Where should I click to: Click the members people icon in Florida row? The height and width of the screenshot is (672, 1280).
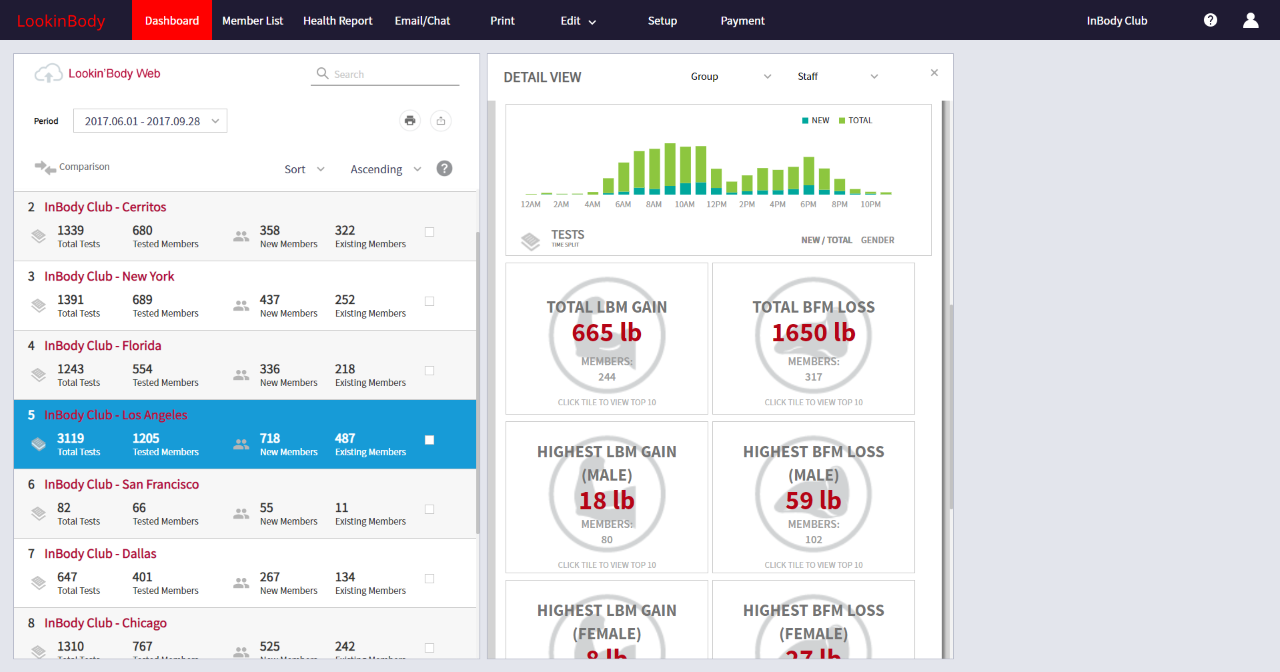[241, 375]
